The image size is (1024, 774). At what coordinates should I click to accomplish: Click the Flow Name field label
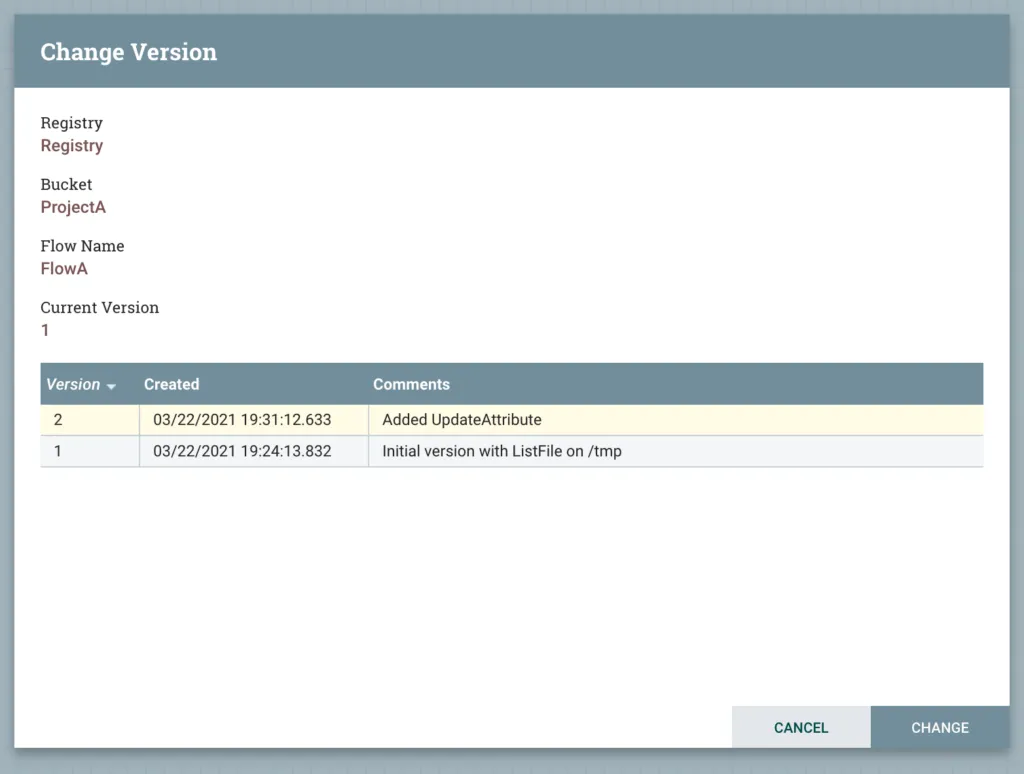tap(82, 246)
